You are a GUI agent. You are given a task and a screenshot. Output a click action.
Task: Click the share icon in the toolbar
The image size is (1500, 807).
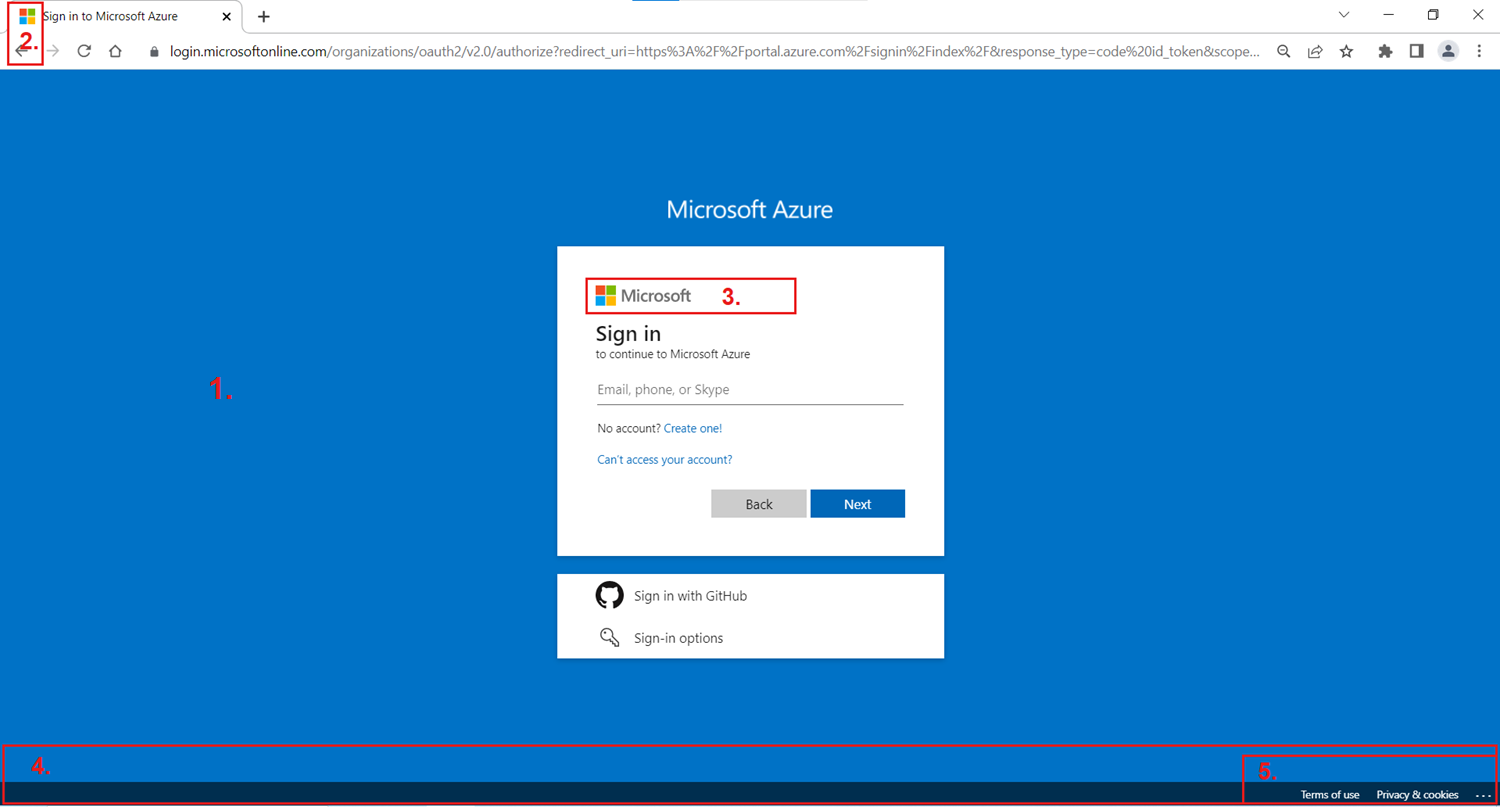click(1315, 51)
